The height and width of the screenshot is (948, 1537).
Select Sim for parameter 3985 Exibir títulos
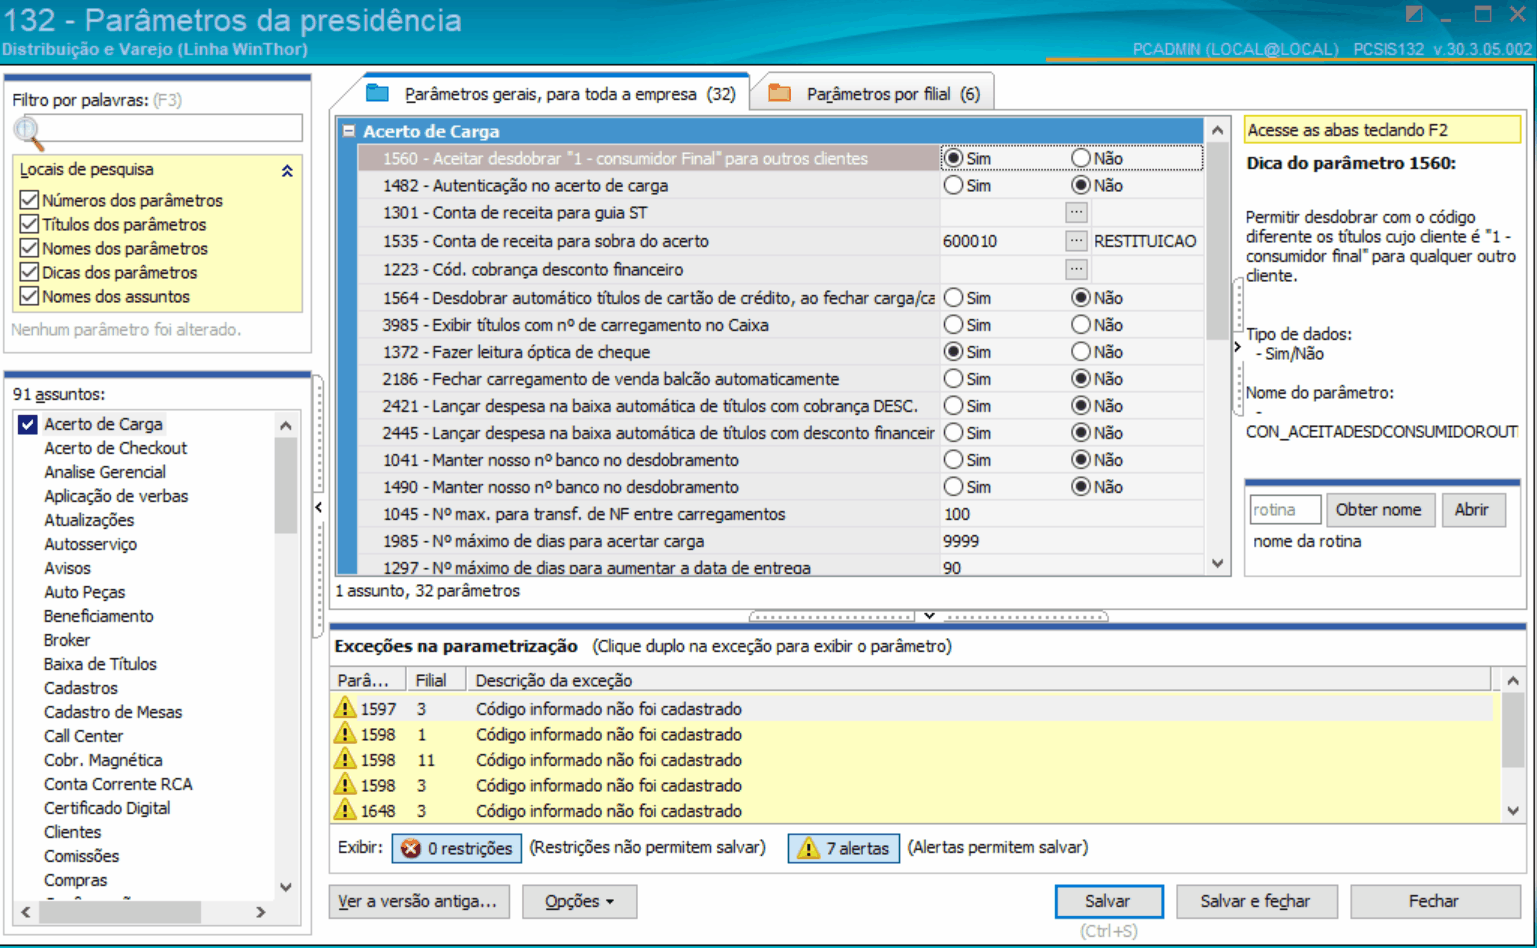click(x=953, y=325)
